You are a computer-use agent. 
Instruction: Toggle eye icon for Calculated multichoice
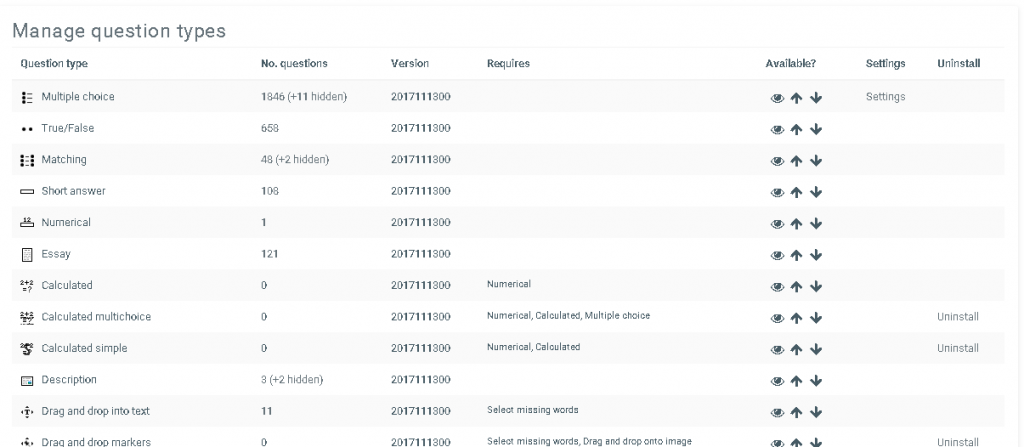point(776,318)
